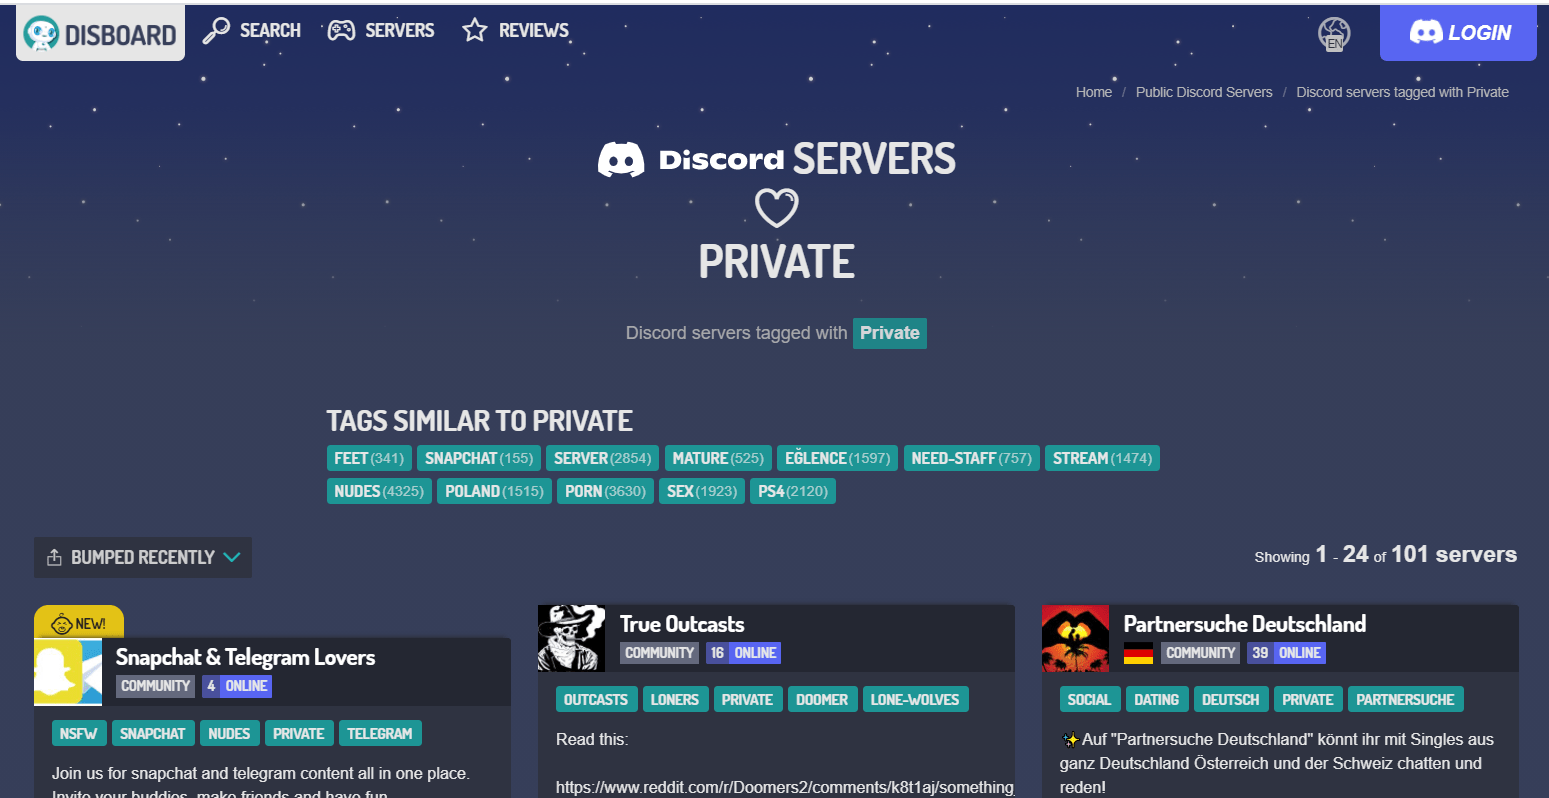Select the POLAND (1515) tag
This screenshot has height=798, width=1549.
(x=494, y=491)
